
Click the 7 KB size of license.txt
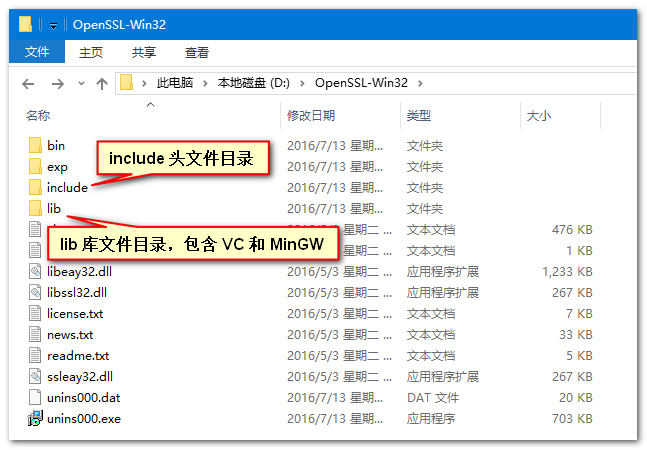(579, 313)
